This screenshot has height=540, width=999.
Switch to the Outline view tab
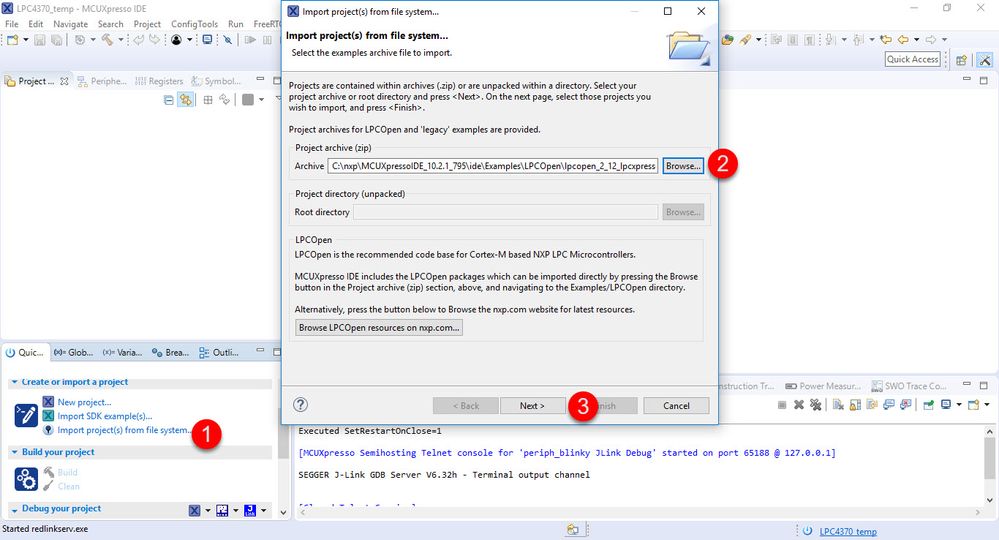point(219,352)
